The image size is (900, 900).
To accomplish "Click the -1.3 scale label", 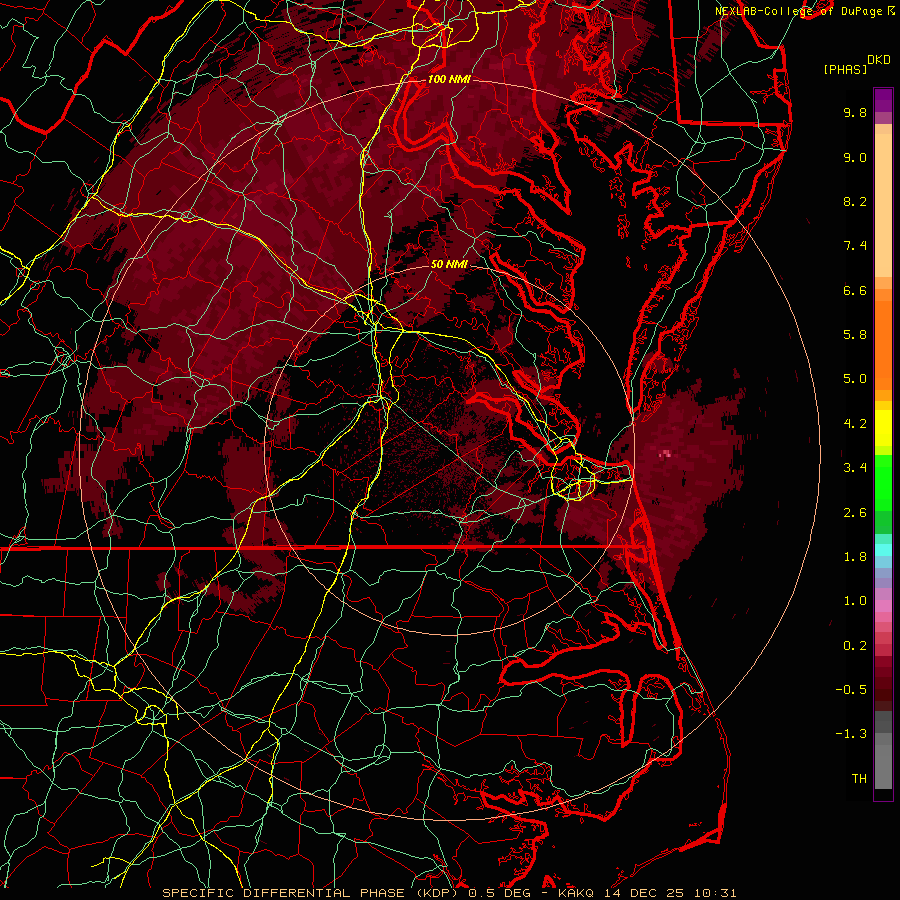I will pos(851,734).
